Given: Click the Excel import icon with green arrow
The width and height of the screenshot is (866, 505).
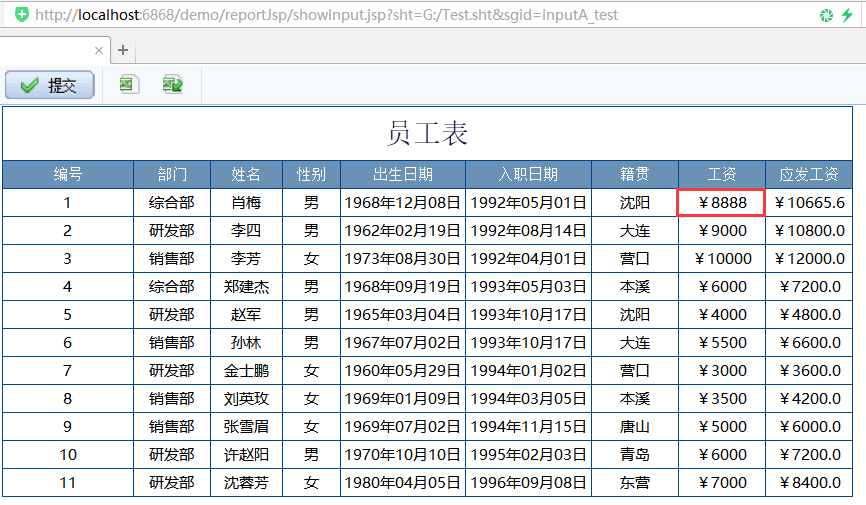Looking at the screenshot, I should tap(172, 85).
